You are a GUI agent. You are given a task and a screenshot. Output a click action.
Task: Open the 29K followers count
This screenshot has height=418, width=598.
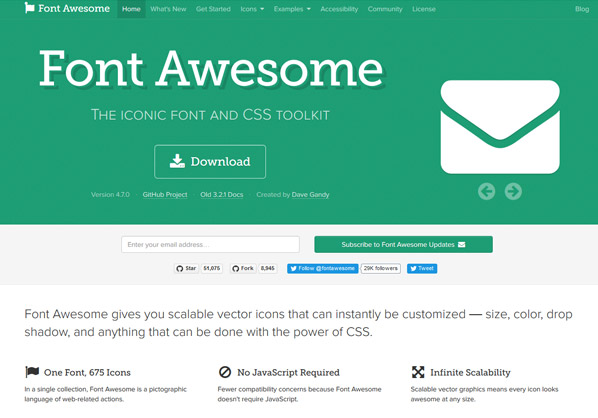coord(381,268)
